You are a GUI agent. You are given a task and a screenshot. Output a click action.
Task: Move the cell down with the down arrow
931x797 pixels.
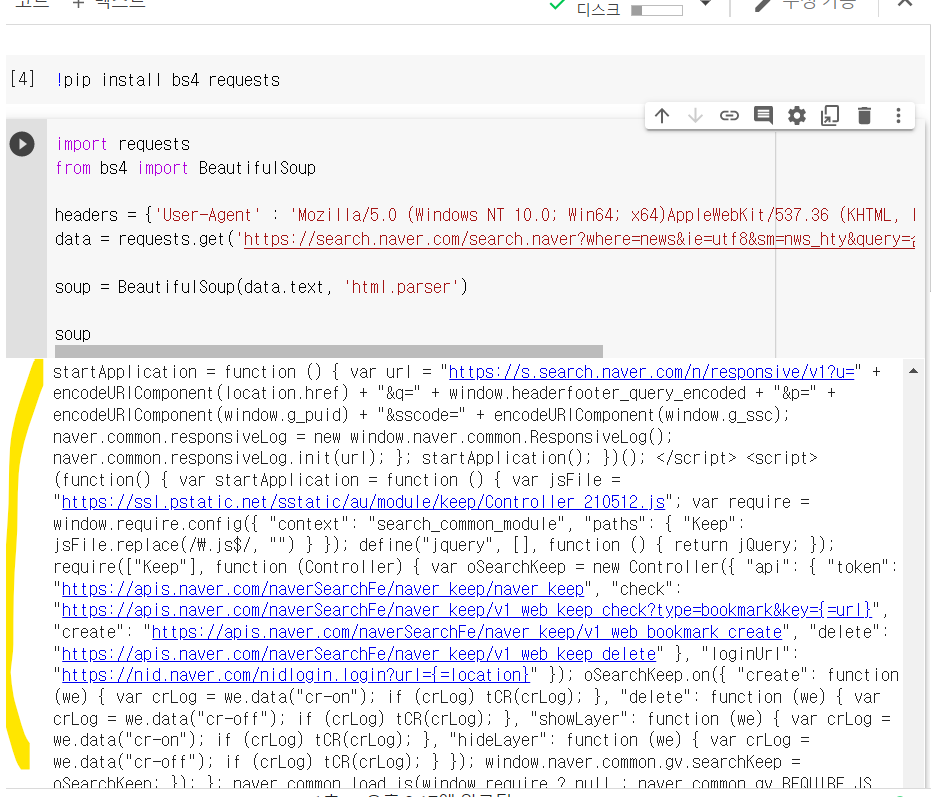[x=695, y=115]
